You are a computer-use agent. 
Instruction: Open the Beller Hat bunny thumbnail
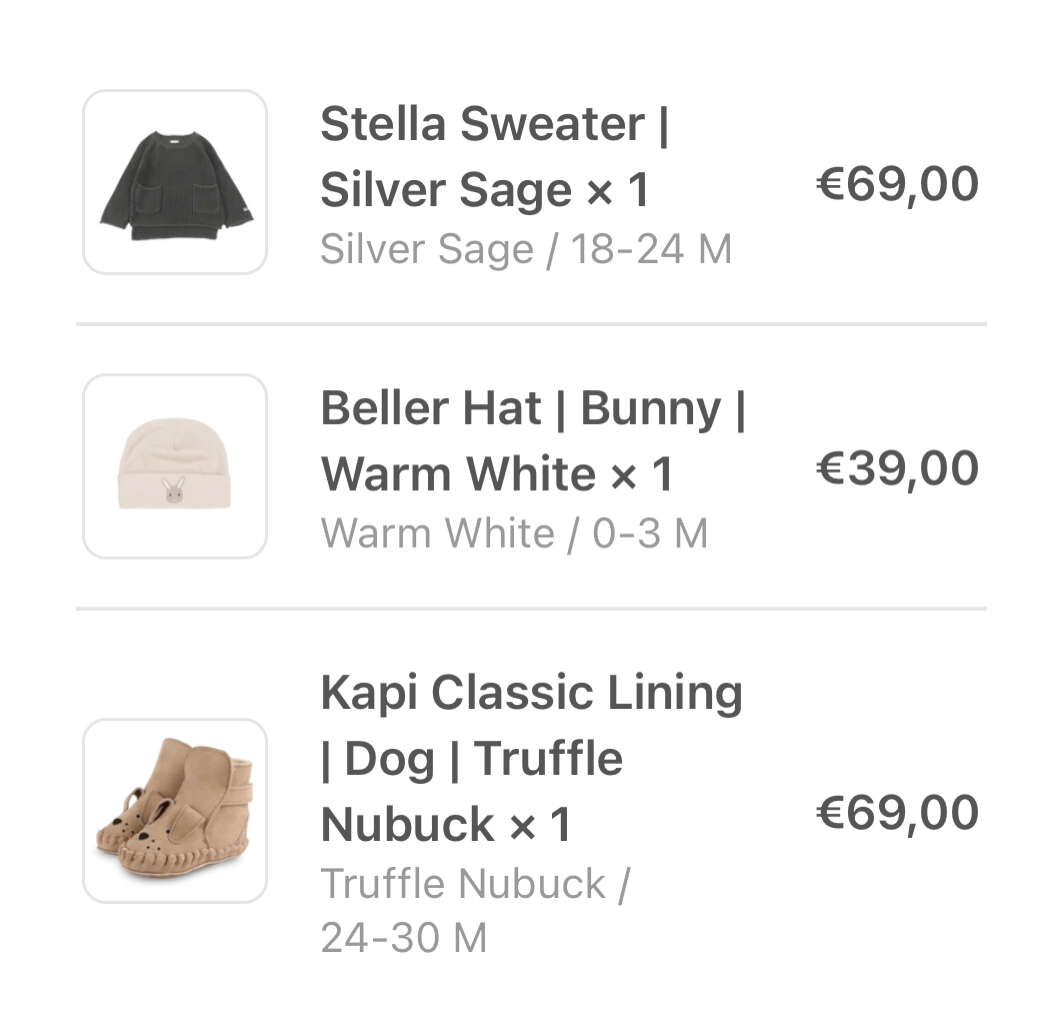(x=175, y=466)
